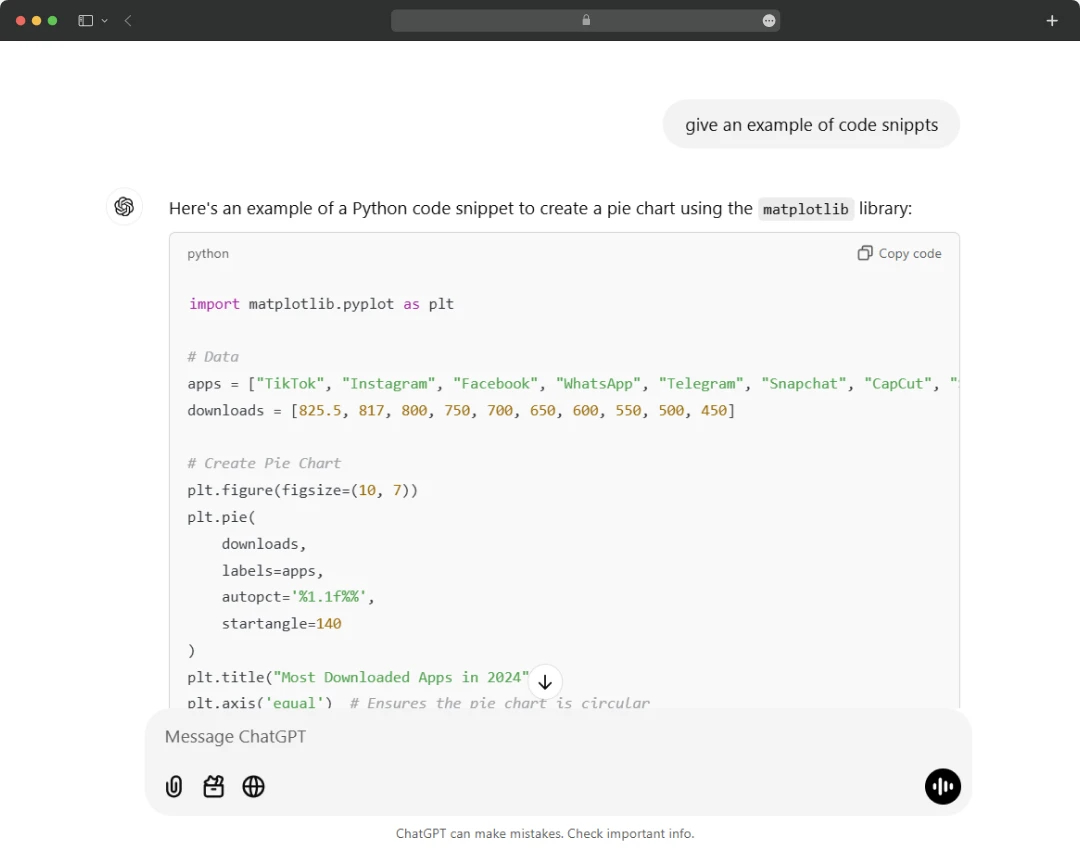This screenshot has height=850, width=1080.
Task: Click the Copy code button
Action: point(899,253)
